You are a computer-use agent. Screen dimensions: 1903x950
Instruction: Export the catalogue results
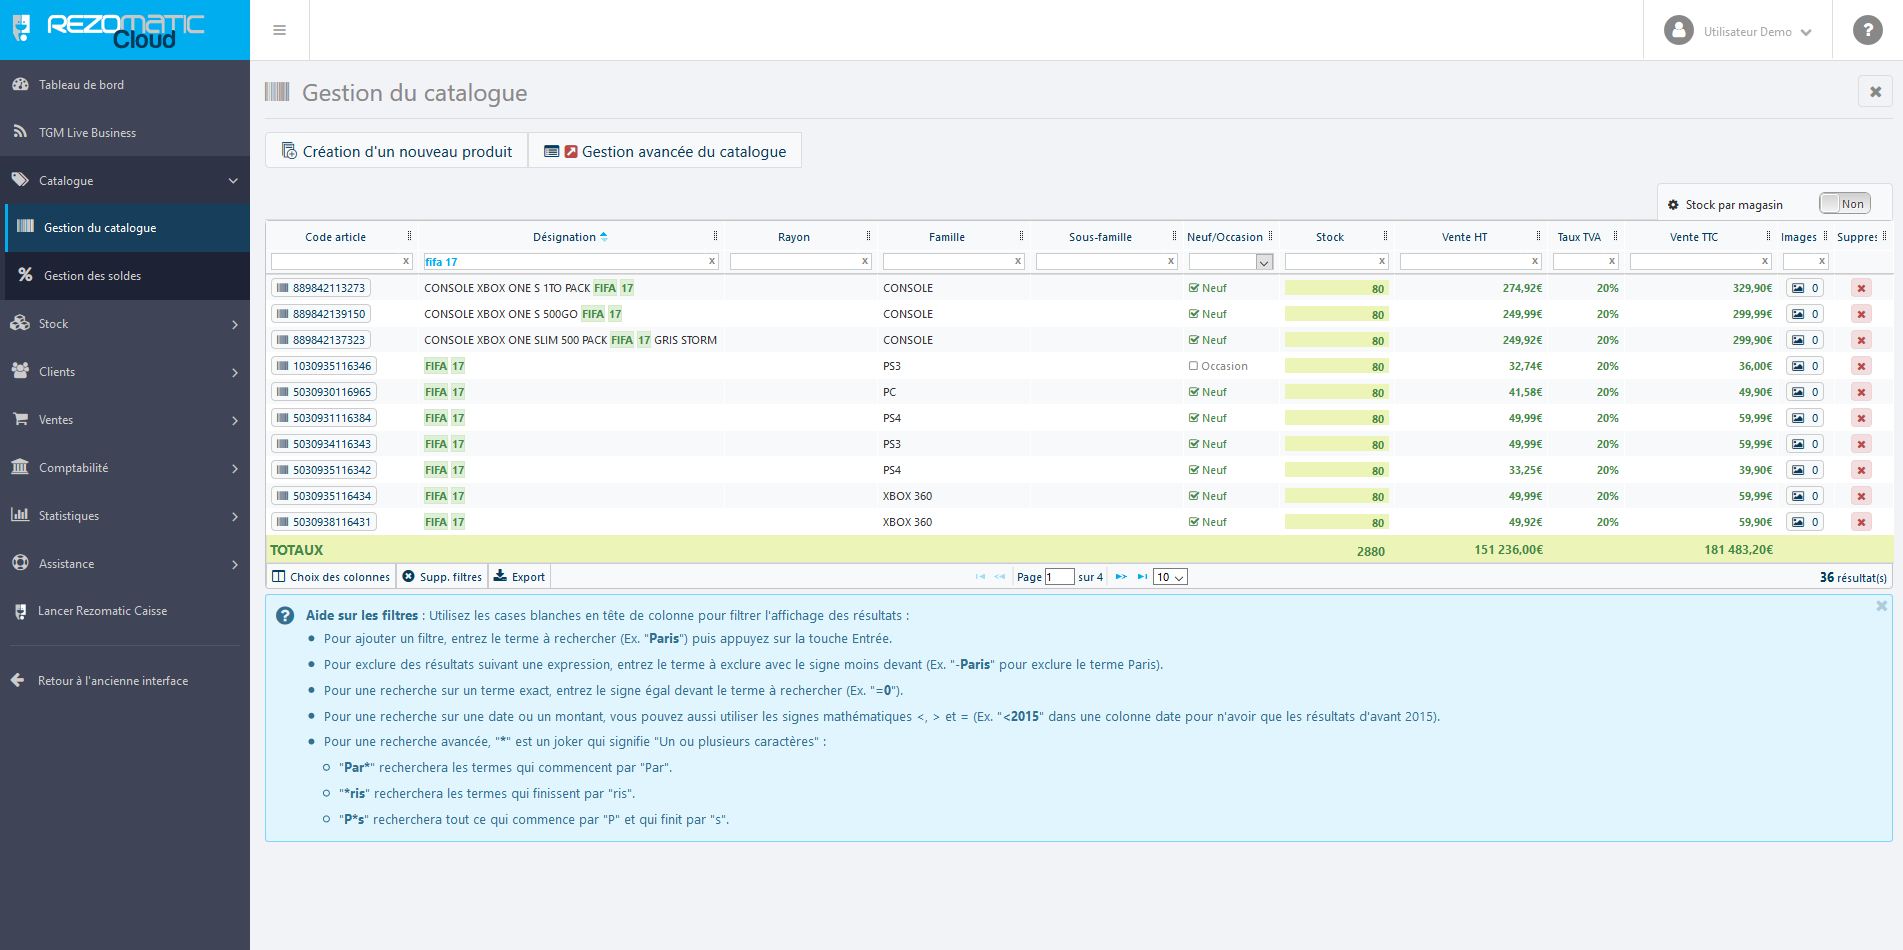tap(519, 577)
